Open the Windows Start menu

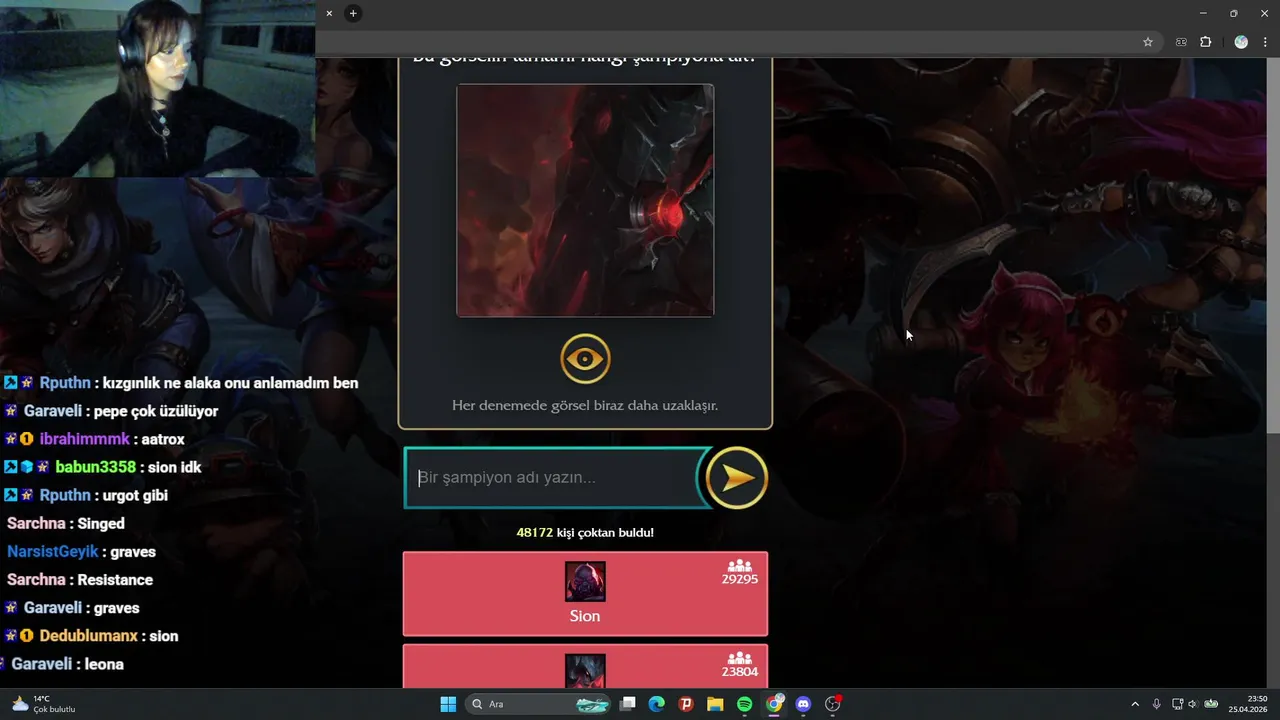click(448, 704)
